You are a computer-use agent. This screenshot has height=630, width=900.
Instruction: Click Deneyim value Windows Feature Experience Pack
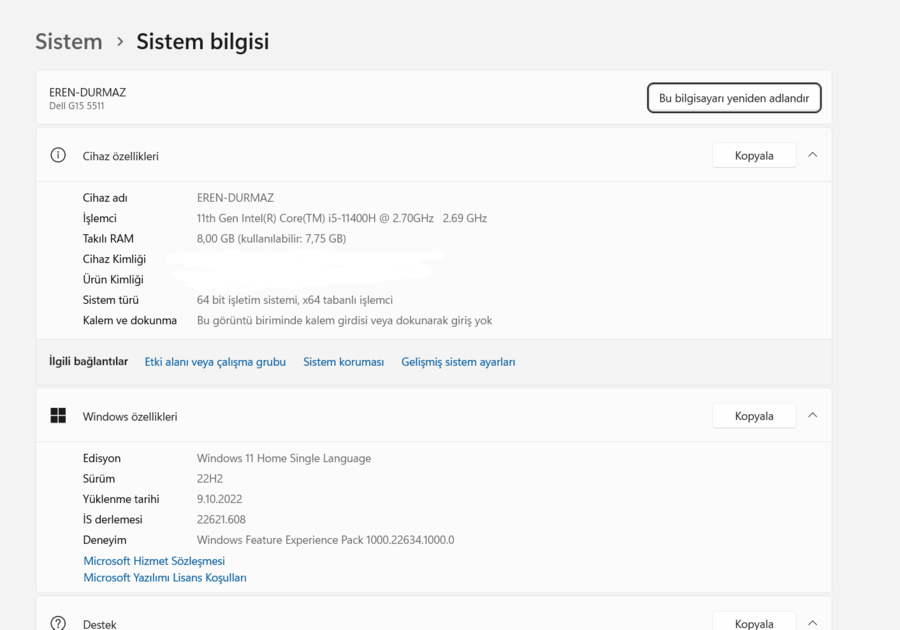tap(325, 540)
